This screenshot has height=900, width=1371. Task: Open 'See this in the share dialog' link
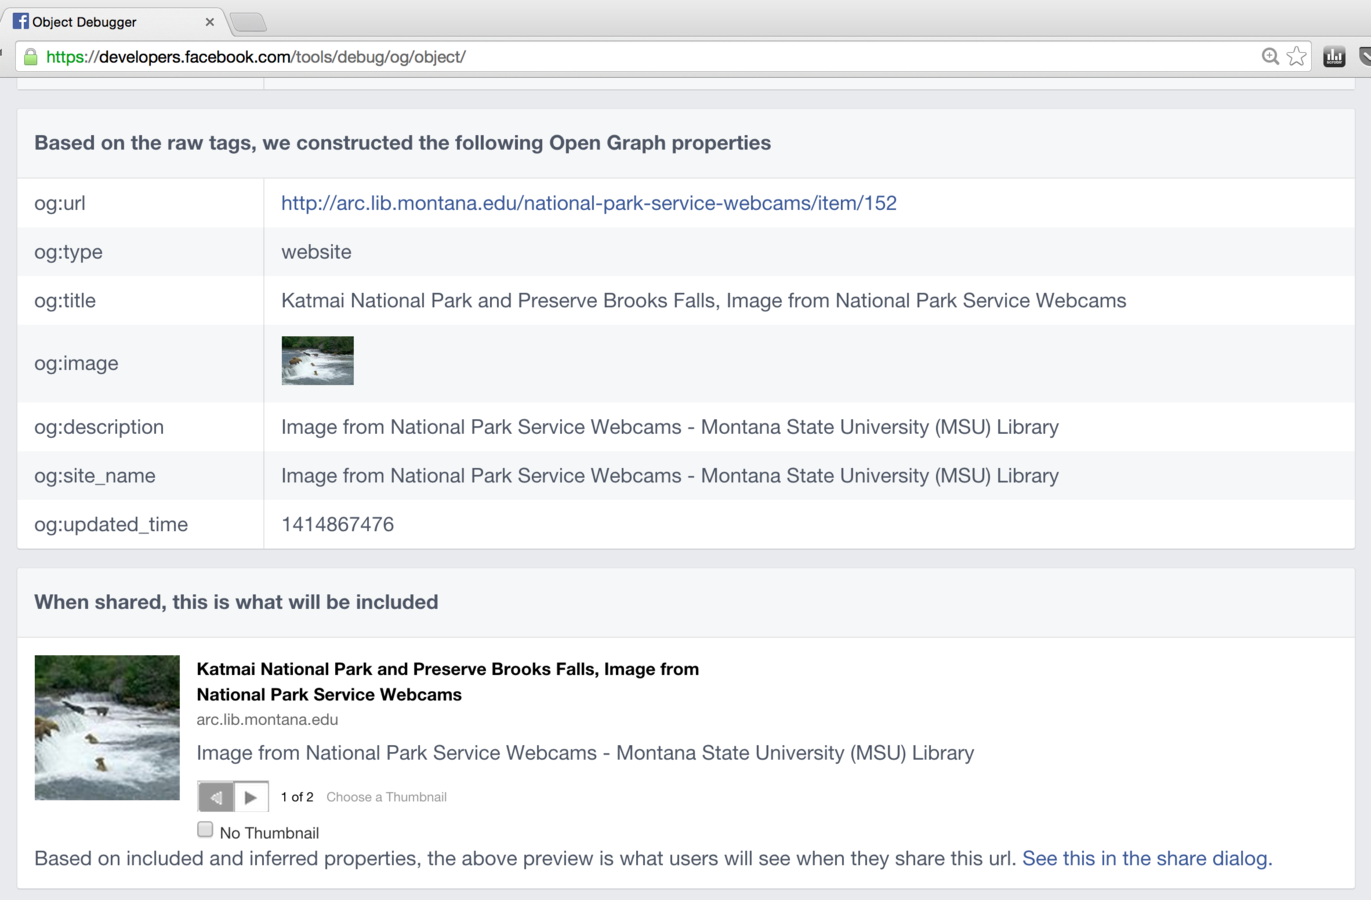(x=1147, y=859)
